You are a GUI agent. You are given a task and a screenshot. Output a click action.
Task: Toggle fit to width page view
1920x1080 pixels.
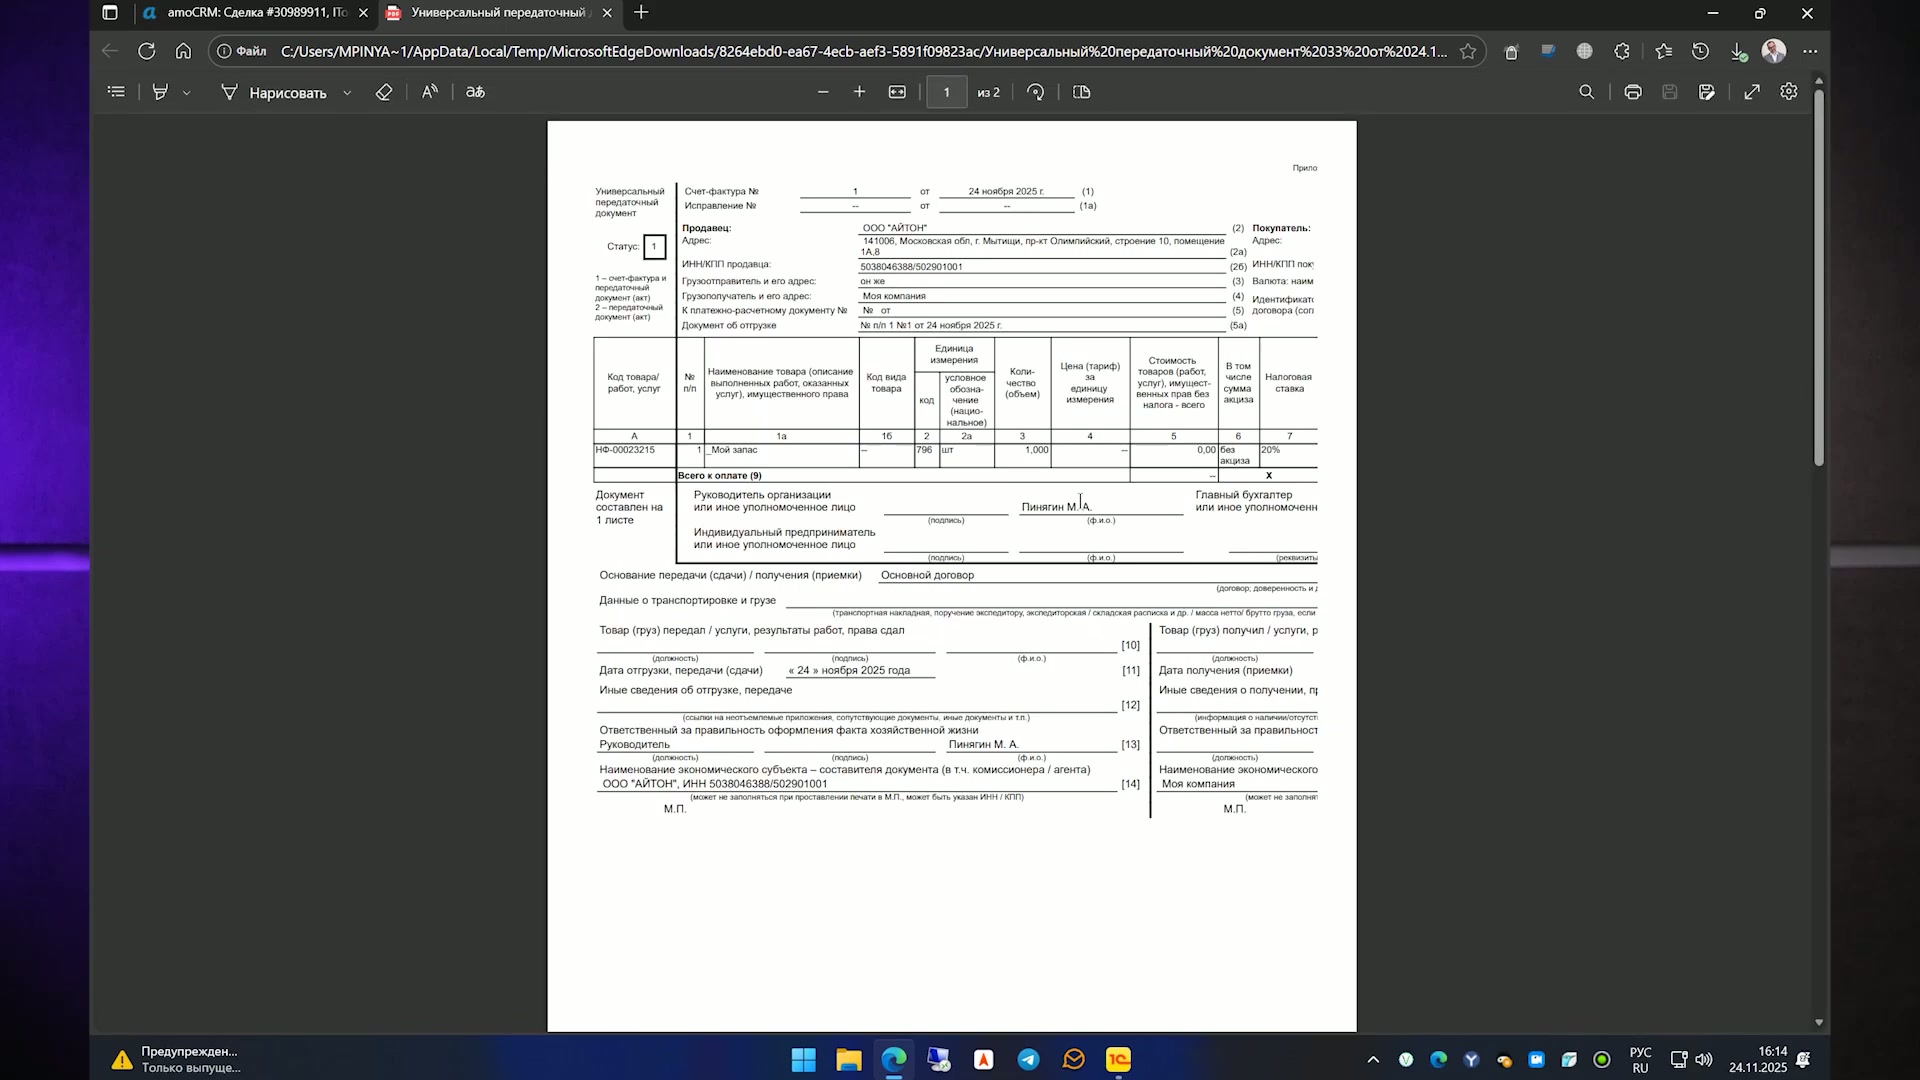(x=897, y=92)
